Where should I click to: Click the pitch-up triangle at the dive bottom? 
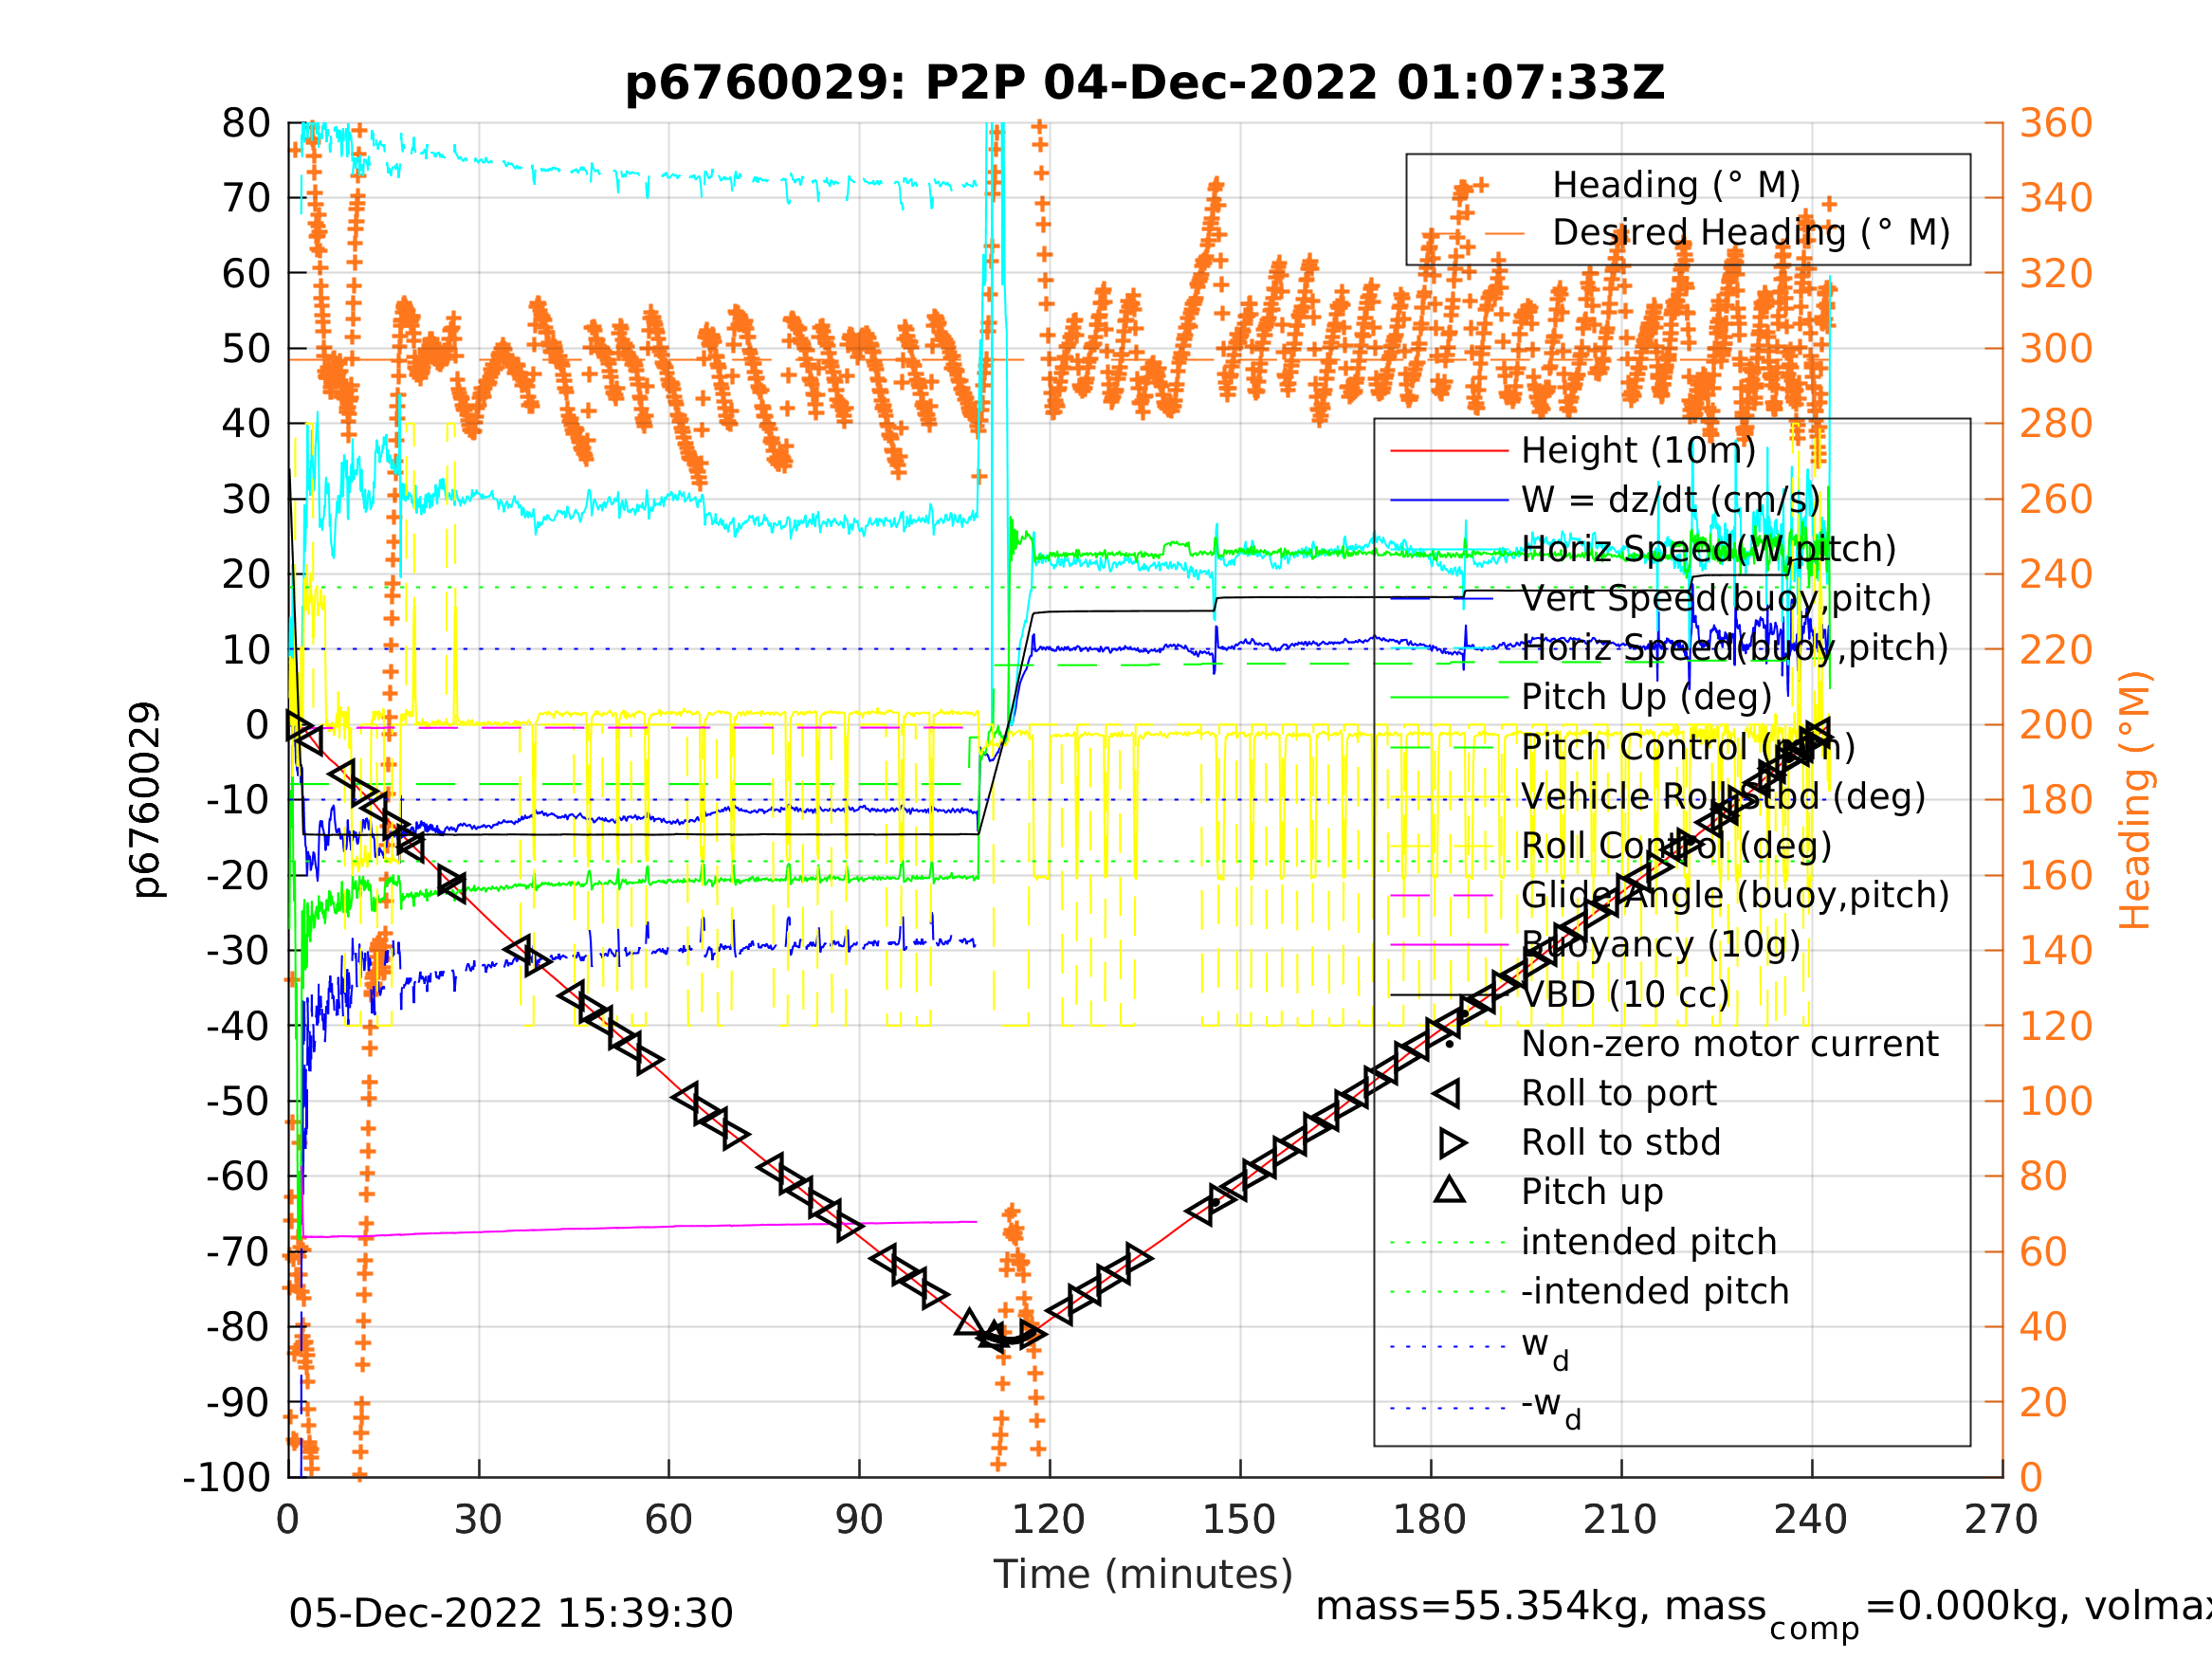coord(968,1323)
